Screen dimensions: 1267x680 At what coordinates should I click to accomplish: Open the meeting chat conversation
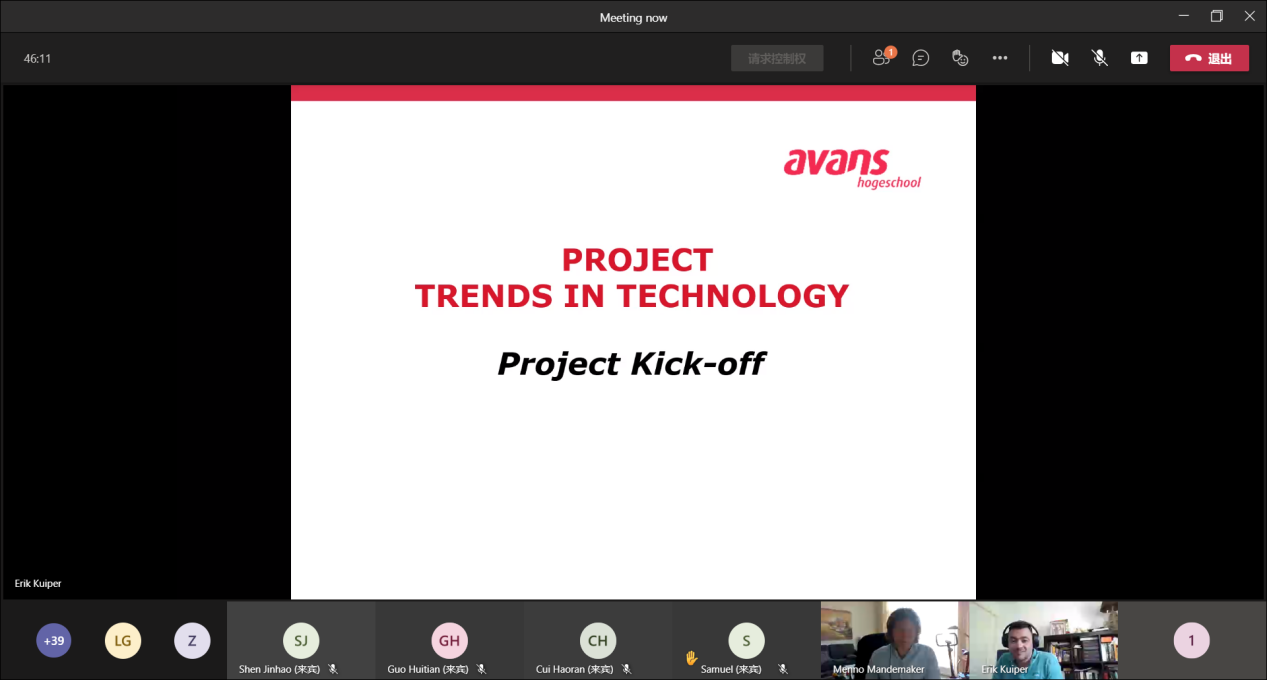921,58
